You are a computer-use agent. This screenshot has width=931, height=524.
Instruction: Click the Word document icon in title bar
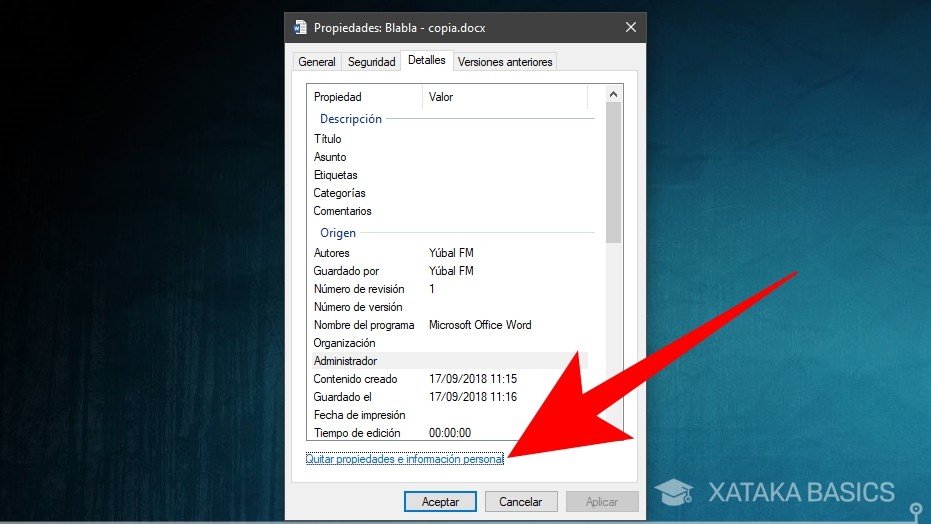point(300,28)
